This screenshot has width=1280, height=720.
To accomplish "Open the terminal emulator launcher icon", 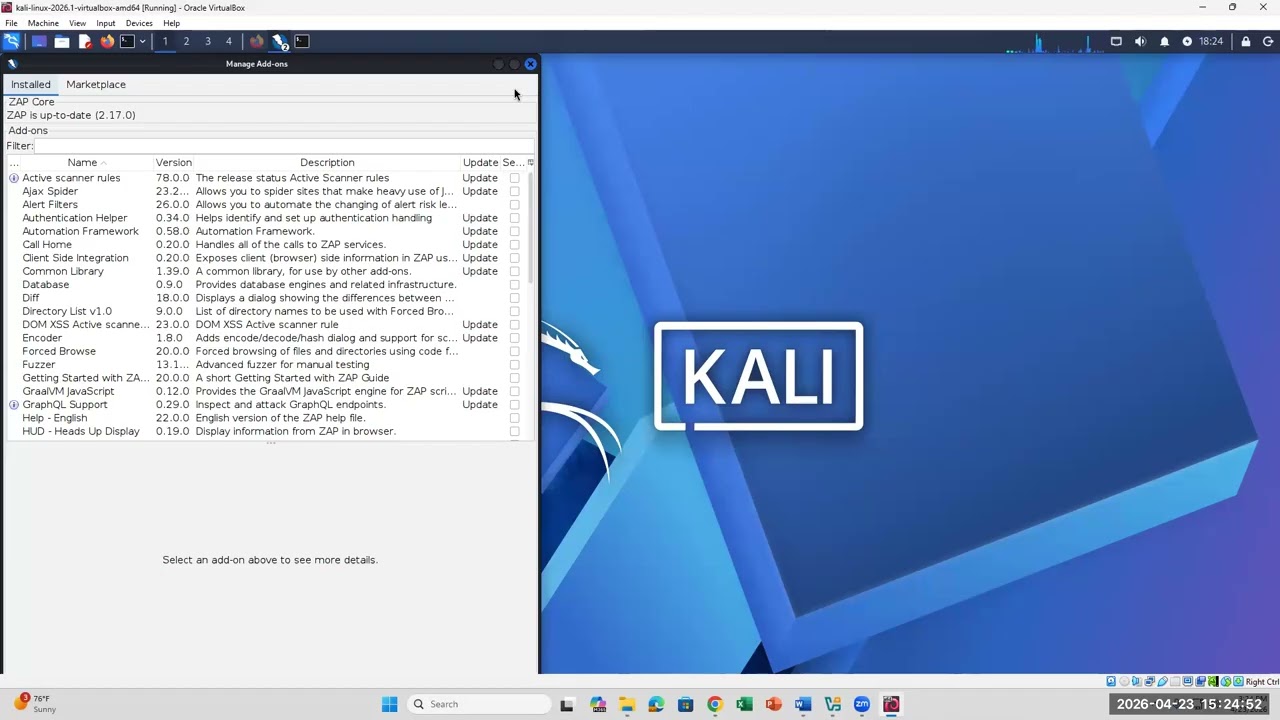I will click(x=127, y=41).
